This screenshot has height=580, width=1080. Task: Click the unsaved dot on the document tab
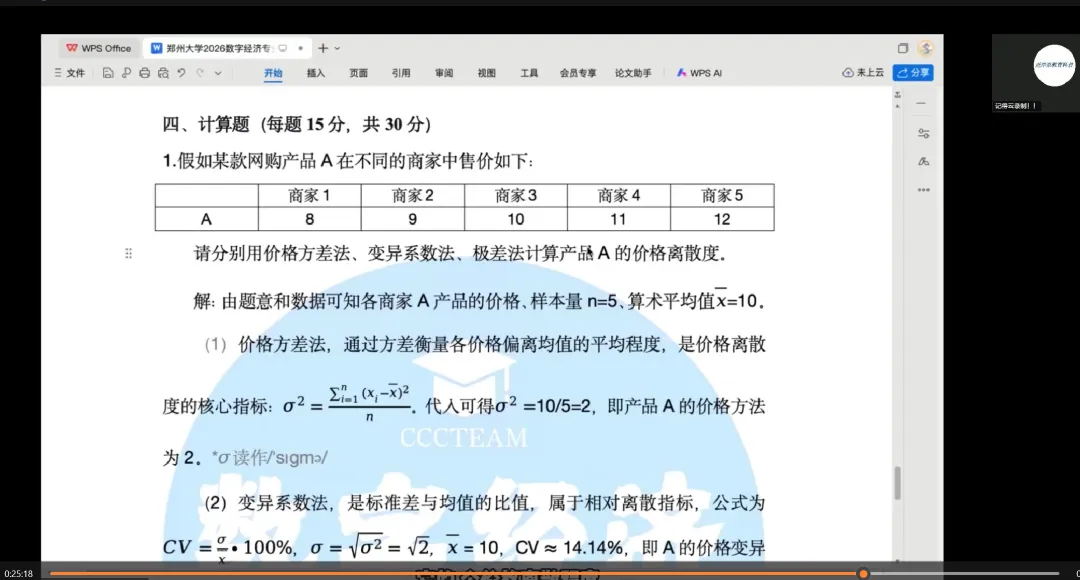pyautogui.click(x=300, y=48)
